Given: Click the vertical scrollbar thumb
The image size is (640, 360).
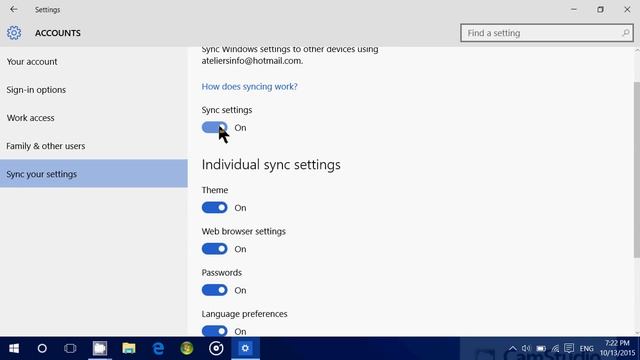Looking at the screenshot, I should (637, 169).
